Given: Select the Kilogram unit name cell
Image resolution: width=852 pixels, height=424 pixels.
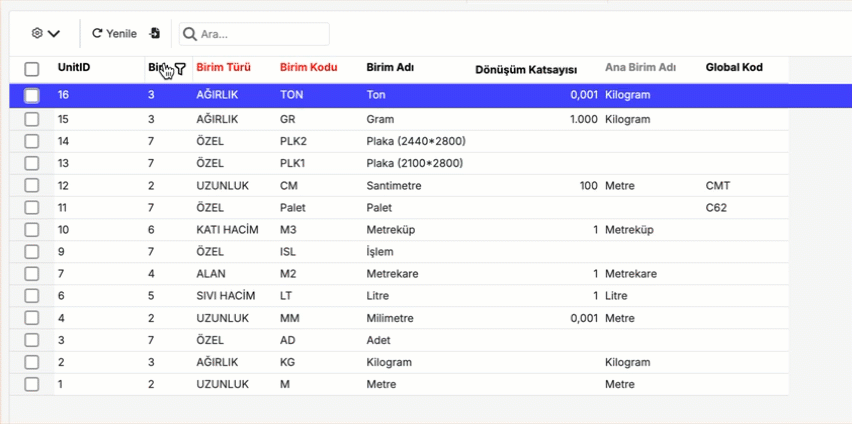Looking at the screenshot, I should coord(391,362).
